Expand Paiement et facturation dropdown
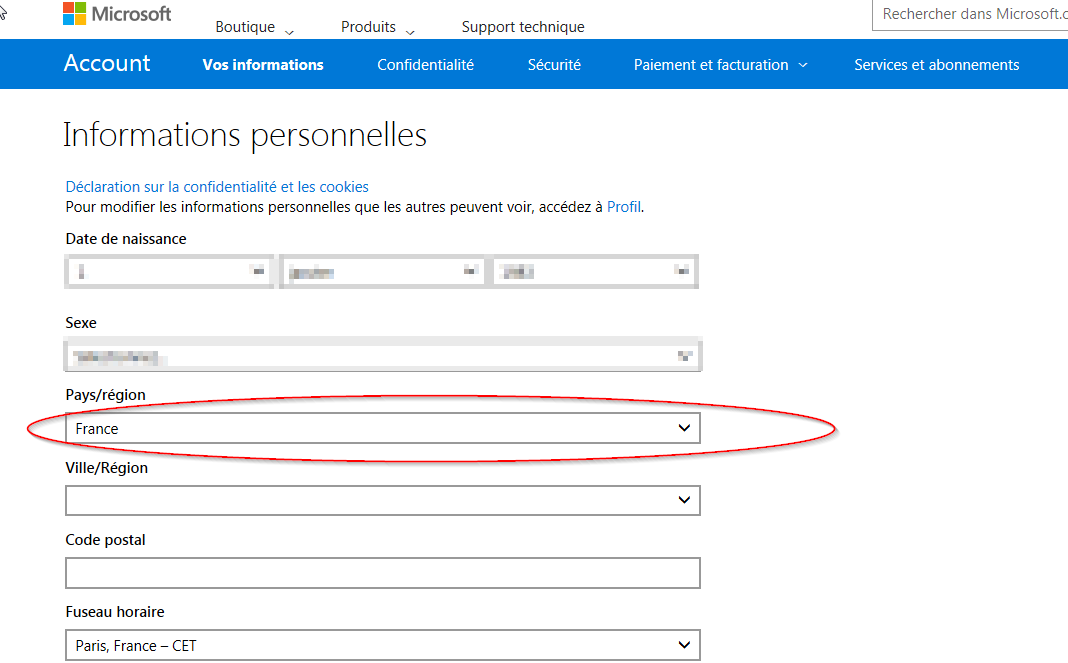The image size is (1068, 663). tap(720, 65)
